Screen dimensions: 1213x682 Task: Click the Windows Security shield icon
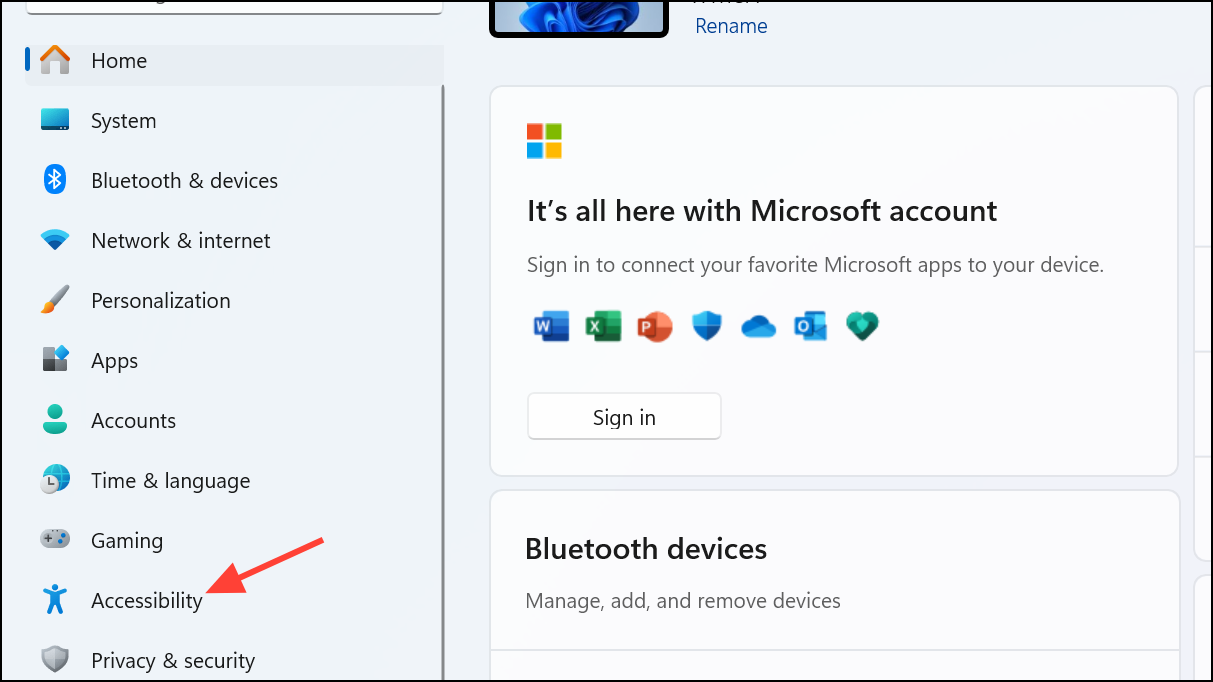click(x=707, y=325)
